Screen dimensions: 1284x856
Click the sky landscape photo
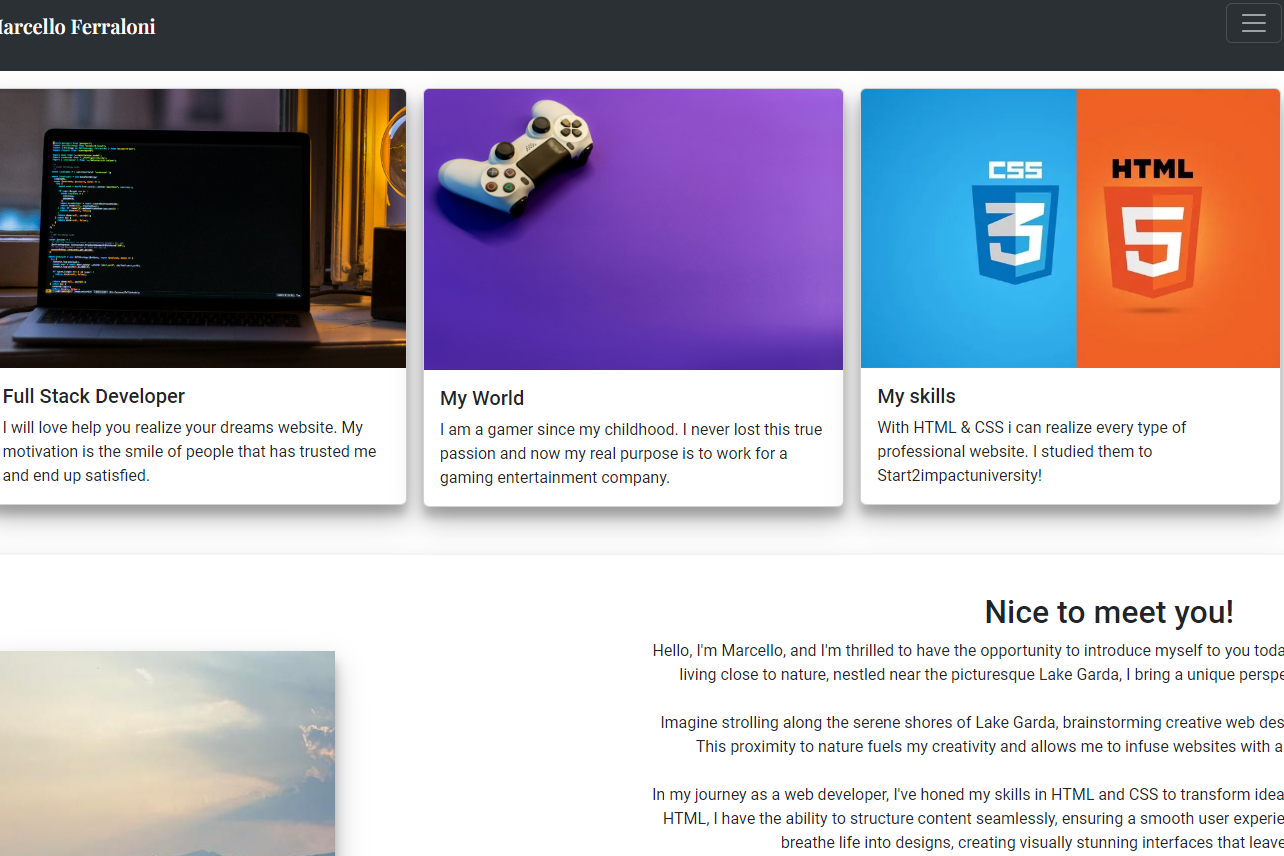tap(167, 753)
